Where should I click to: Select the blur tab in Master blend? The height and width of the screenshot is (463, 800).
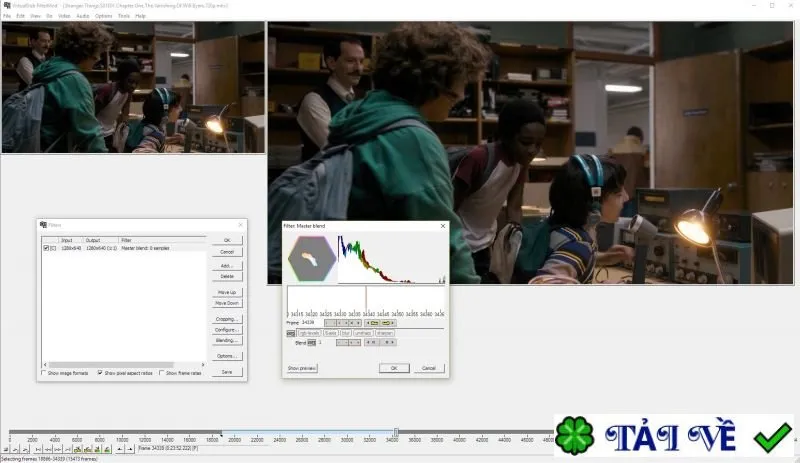tap(346, 333)
